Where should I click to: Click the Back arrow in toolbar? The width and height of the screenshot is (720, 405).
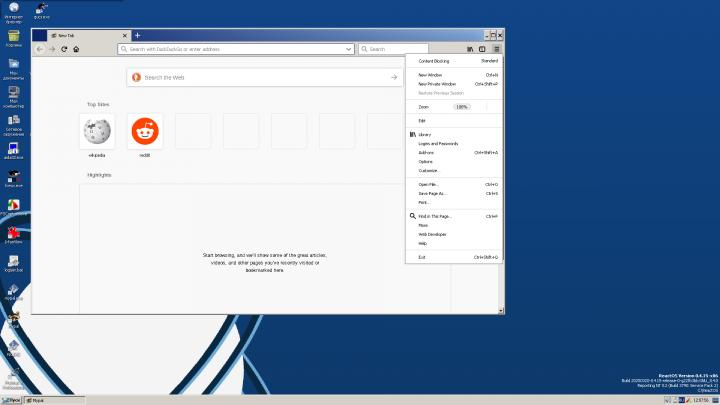[x=40, y=48]
